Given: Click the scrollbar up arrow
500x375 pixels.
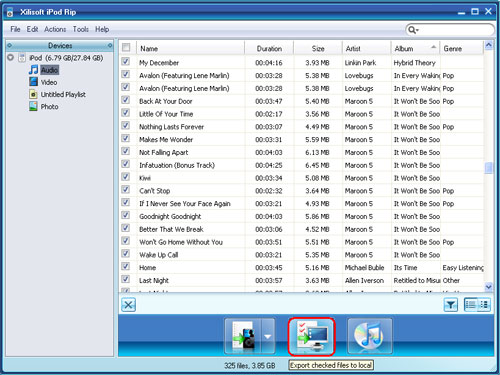Looking at the screenshot, I should [489, 45].
